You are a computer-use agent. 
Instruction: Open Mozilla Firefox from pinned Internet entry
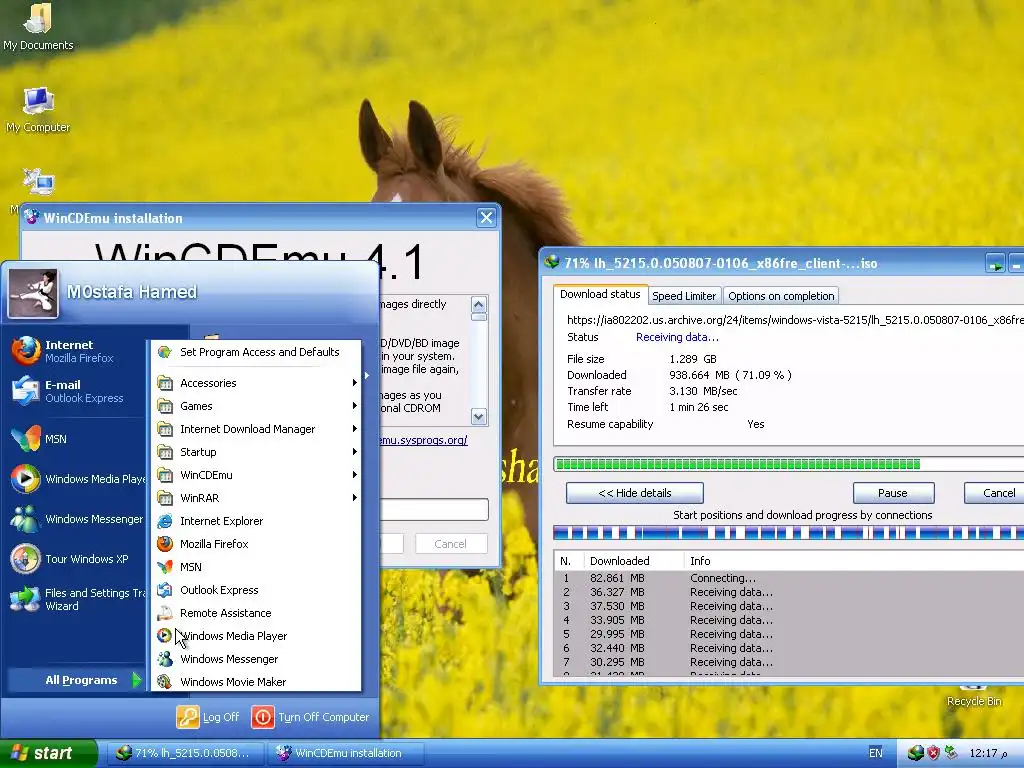[77, 351]
